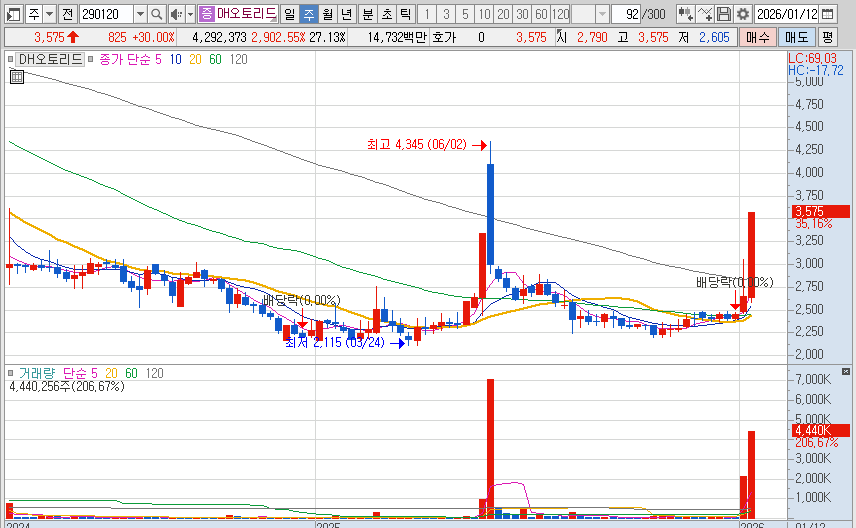Select the 30 interval button
This screenshot has width=856, height=528.
(522, 14)
